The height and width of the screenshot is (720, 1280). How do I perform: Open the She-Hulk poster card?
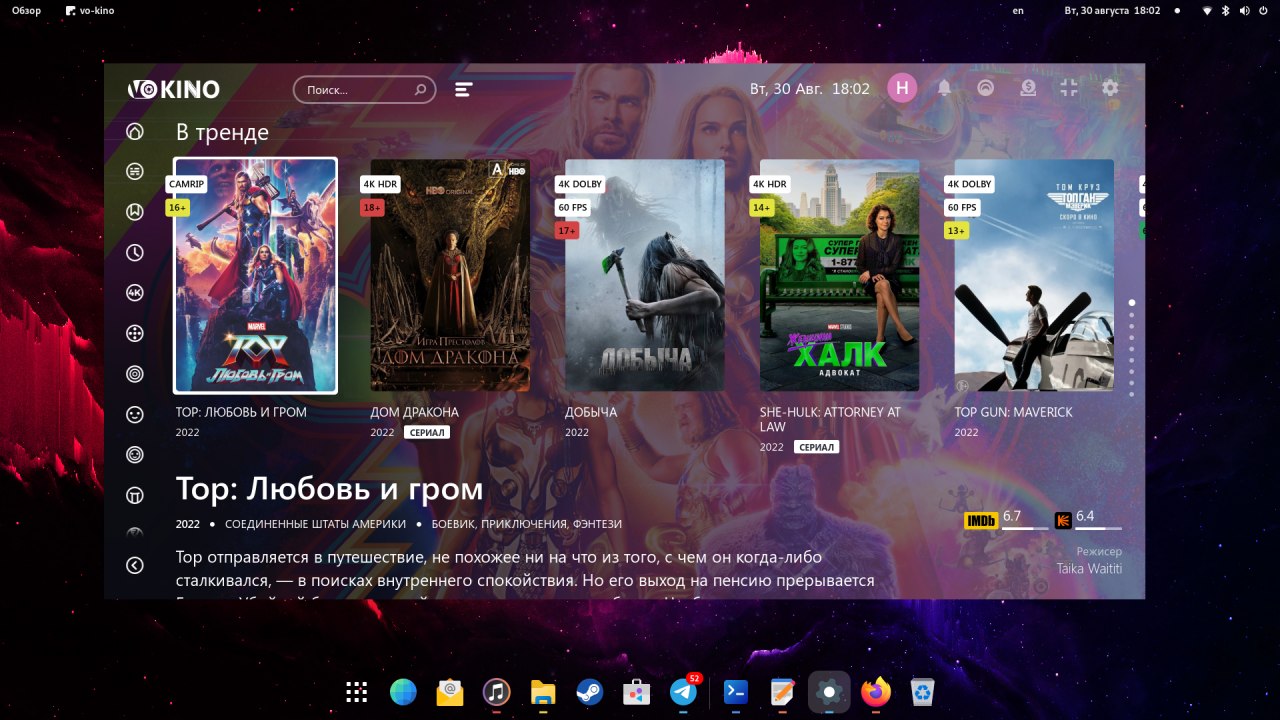click(840, 275)
